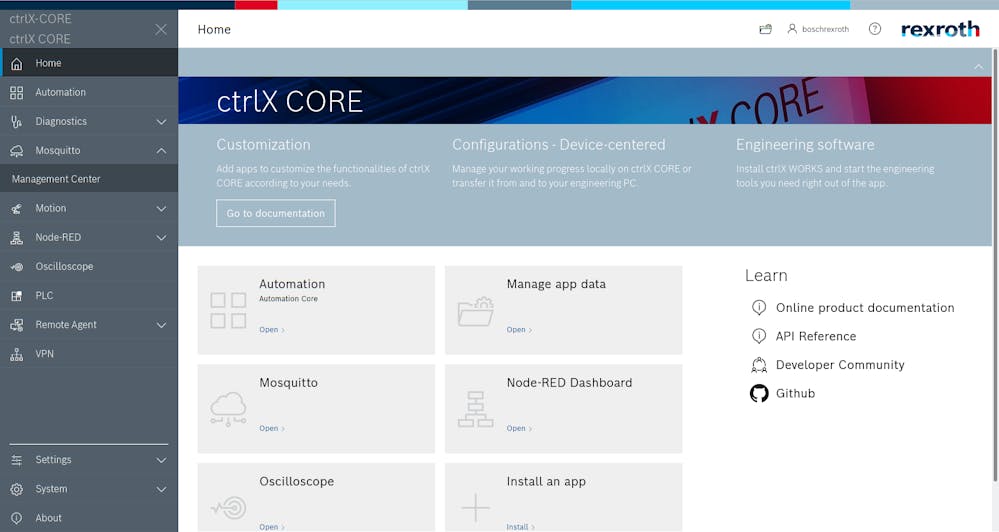Click the boschrexroth username
999x532 pixels.
tap(825, 29)
